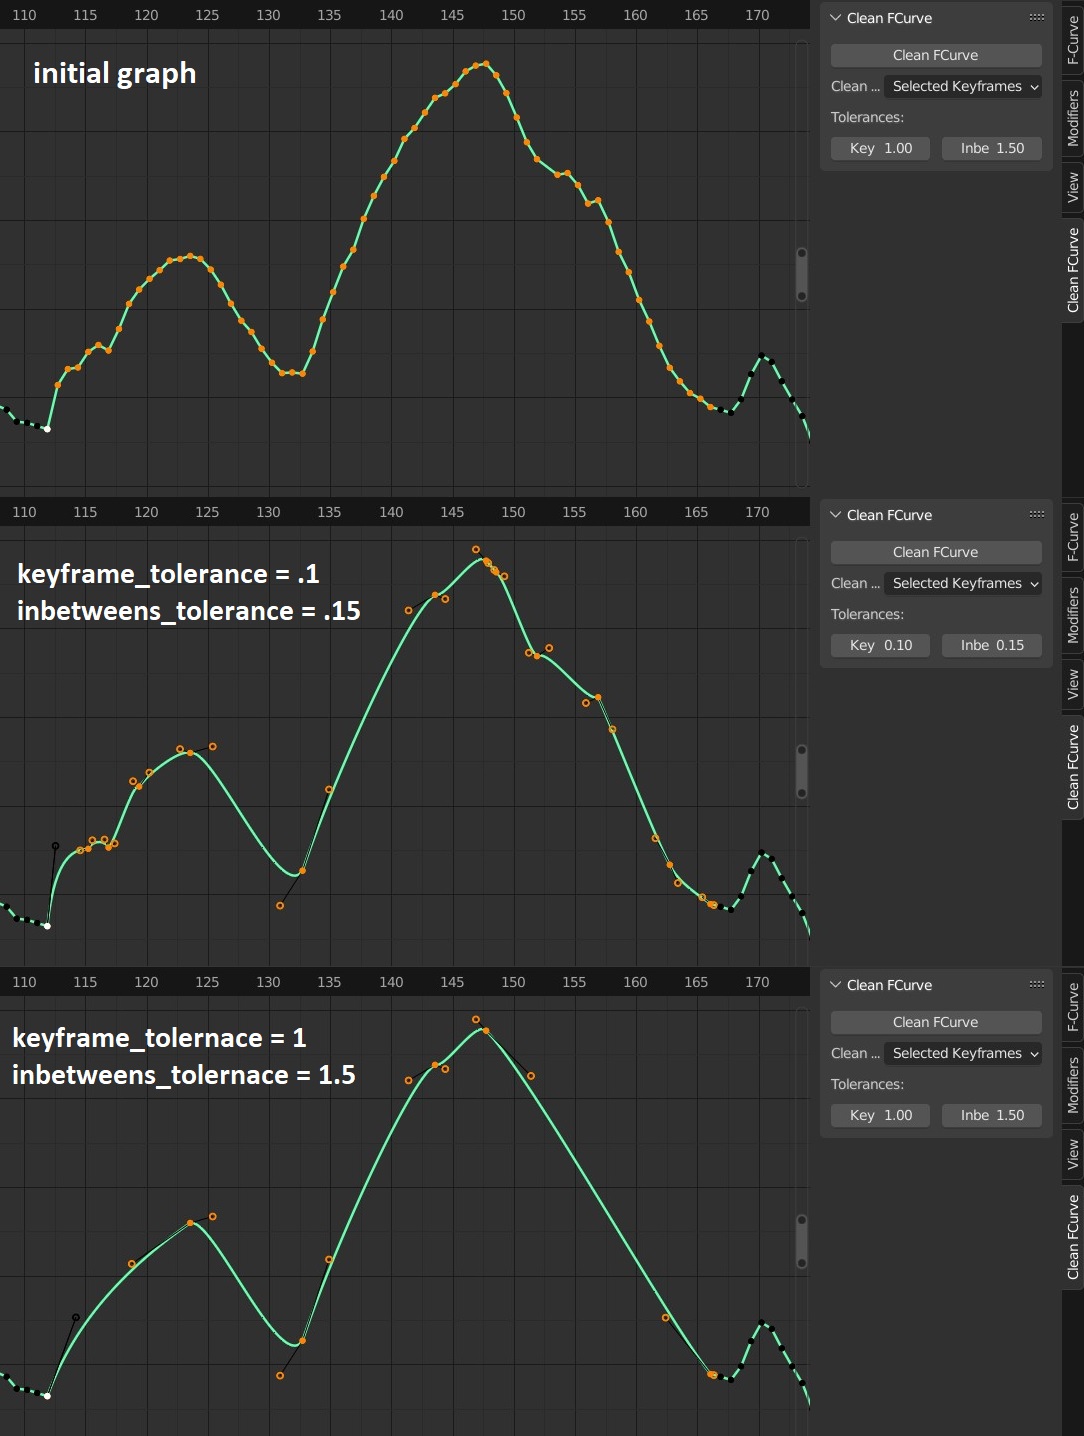Switch to View tab in keyframe_tolerance = .1 view
This screenshot has height=1436, width=1084.
pos(1073,684)
